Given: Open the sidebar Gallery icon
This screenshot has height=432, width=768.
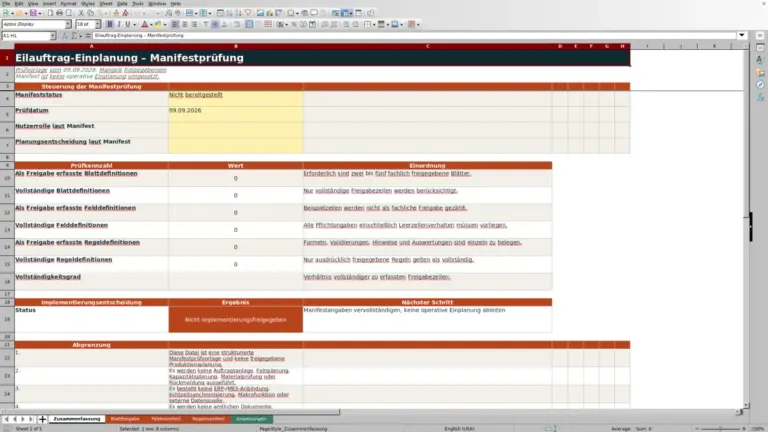Looking at the screenshot, I should (760, 72).
